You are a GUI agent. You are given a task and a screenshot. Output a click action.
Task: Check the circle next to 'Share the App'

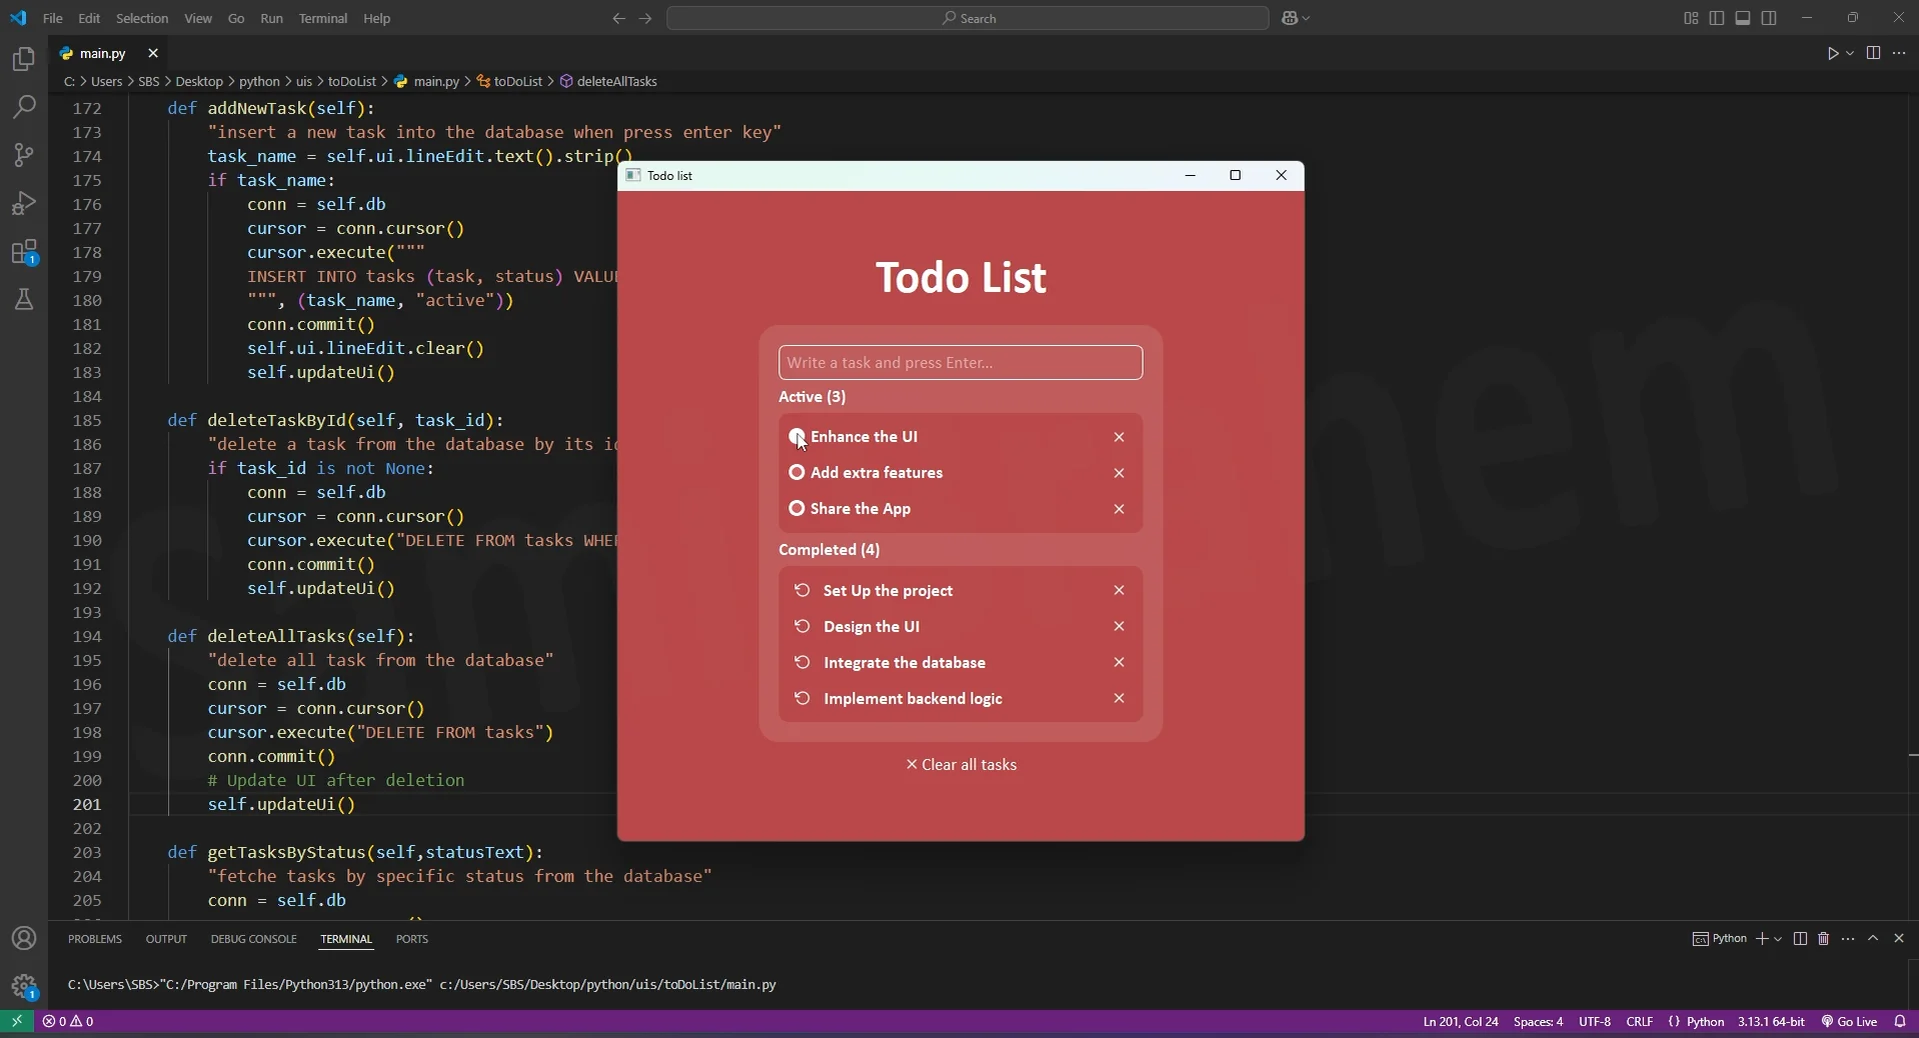click(796, 509)
